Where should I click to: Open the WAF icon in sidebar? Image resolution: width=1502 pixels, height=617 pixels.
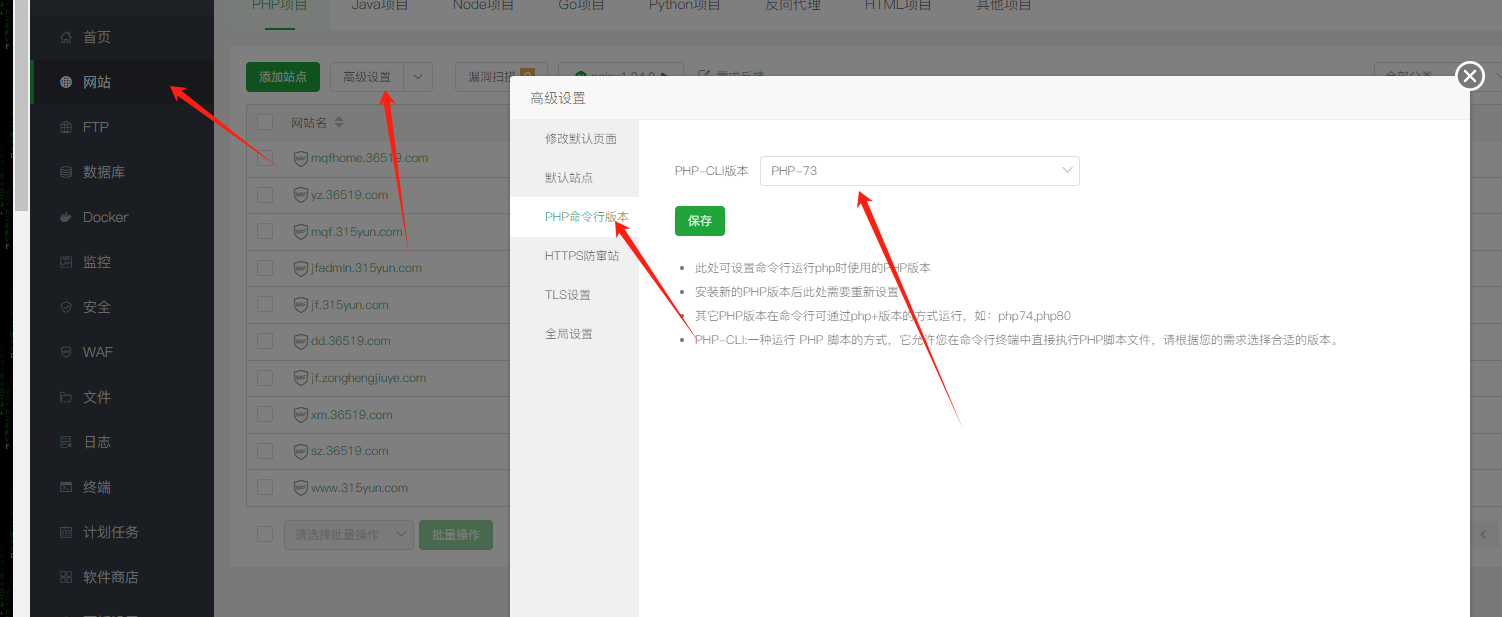[x=66, y=352]
